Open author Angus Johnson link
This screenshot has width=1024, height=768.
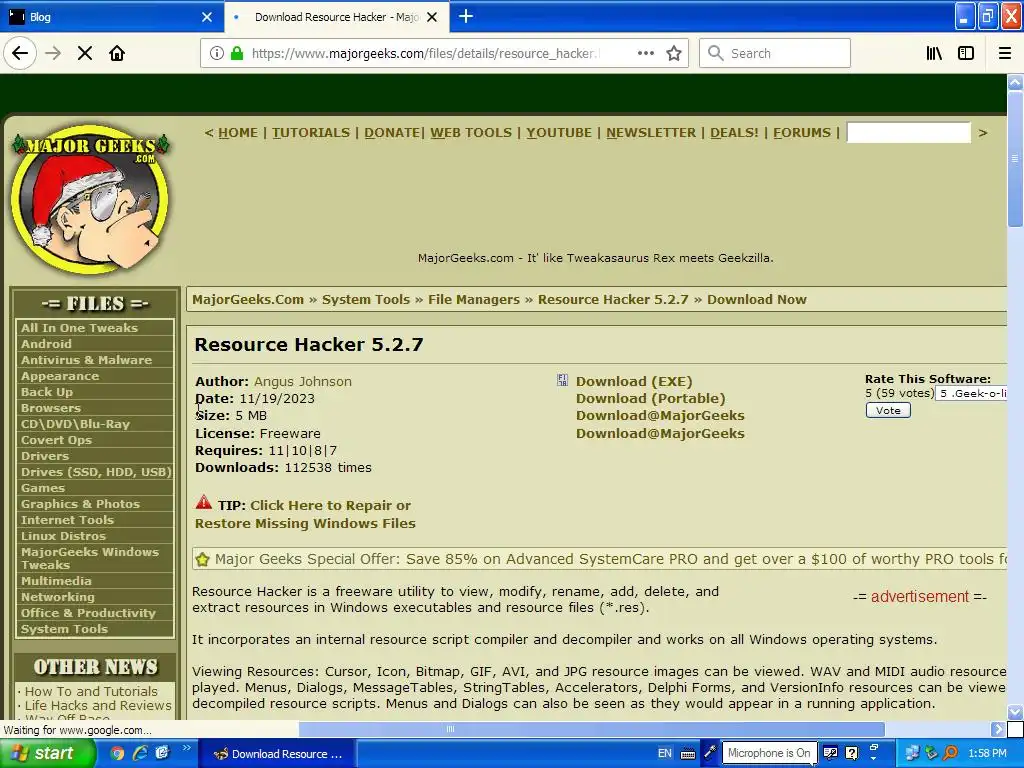click(x=302, y=381)
